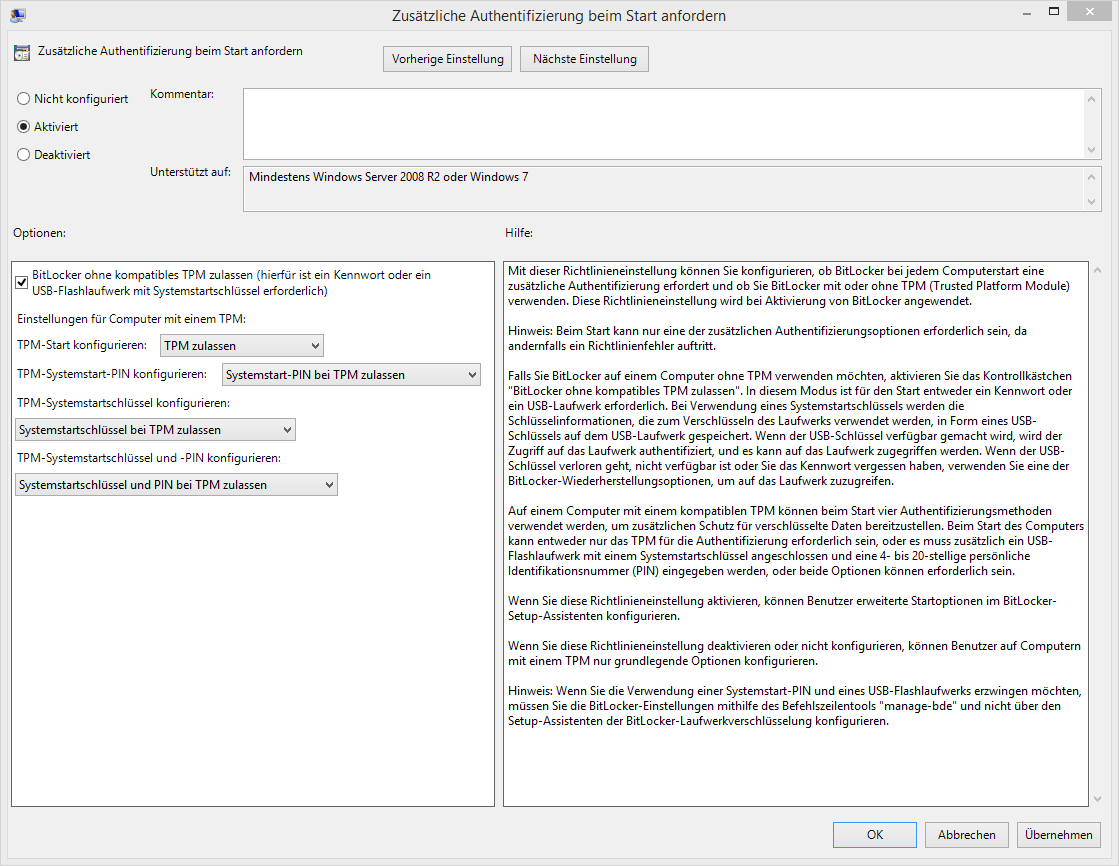1119x866 pixels.
Task: Click inside the Kommentar text field
Action: click(663, 124)
